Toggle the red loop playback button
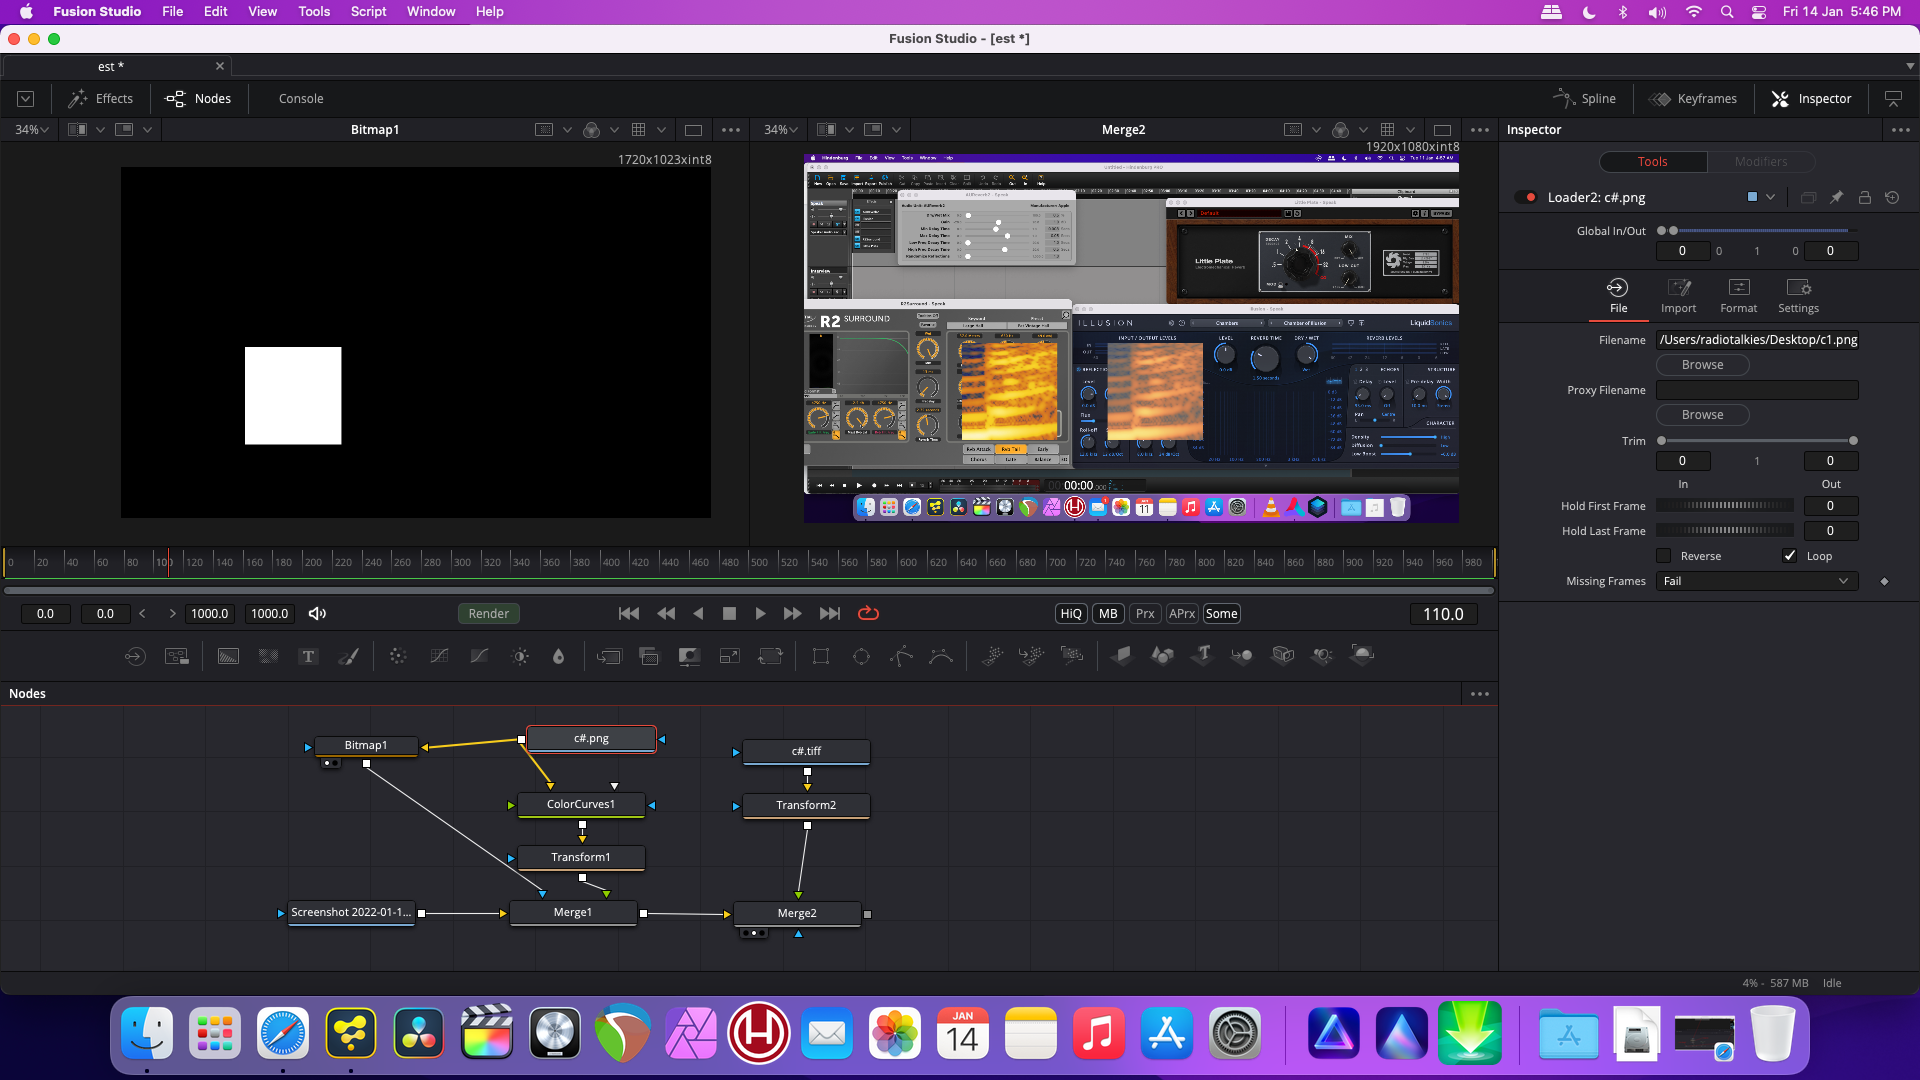 [868, 614]
